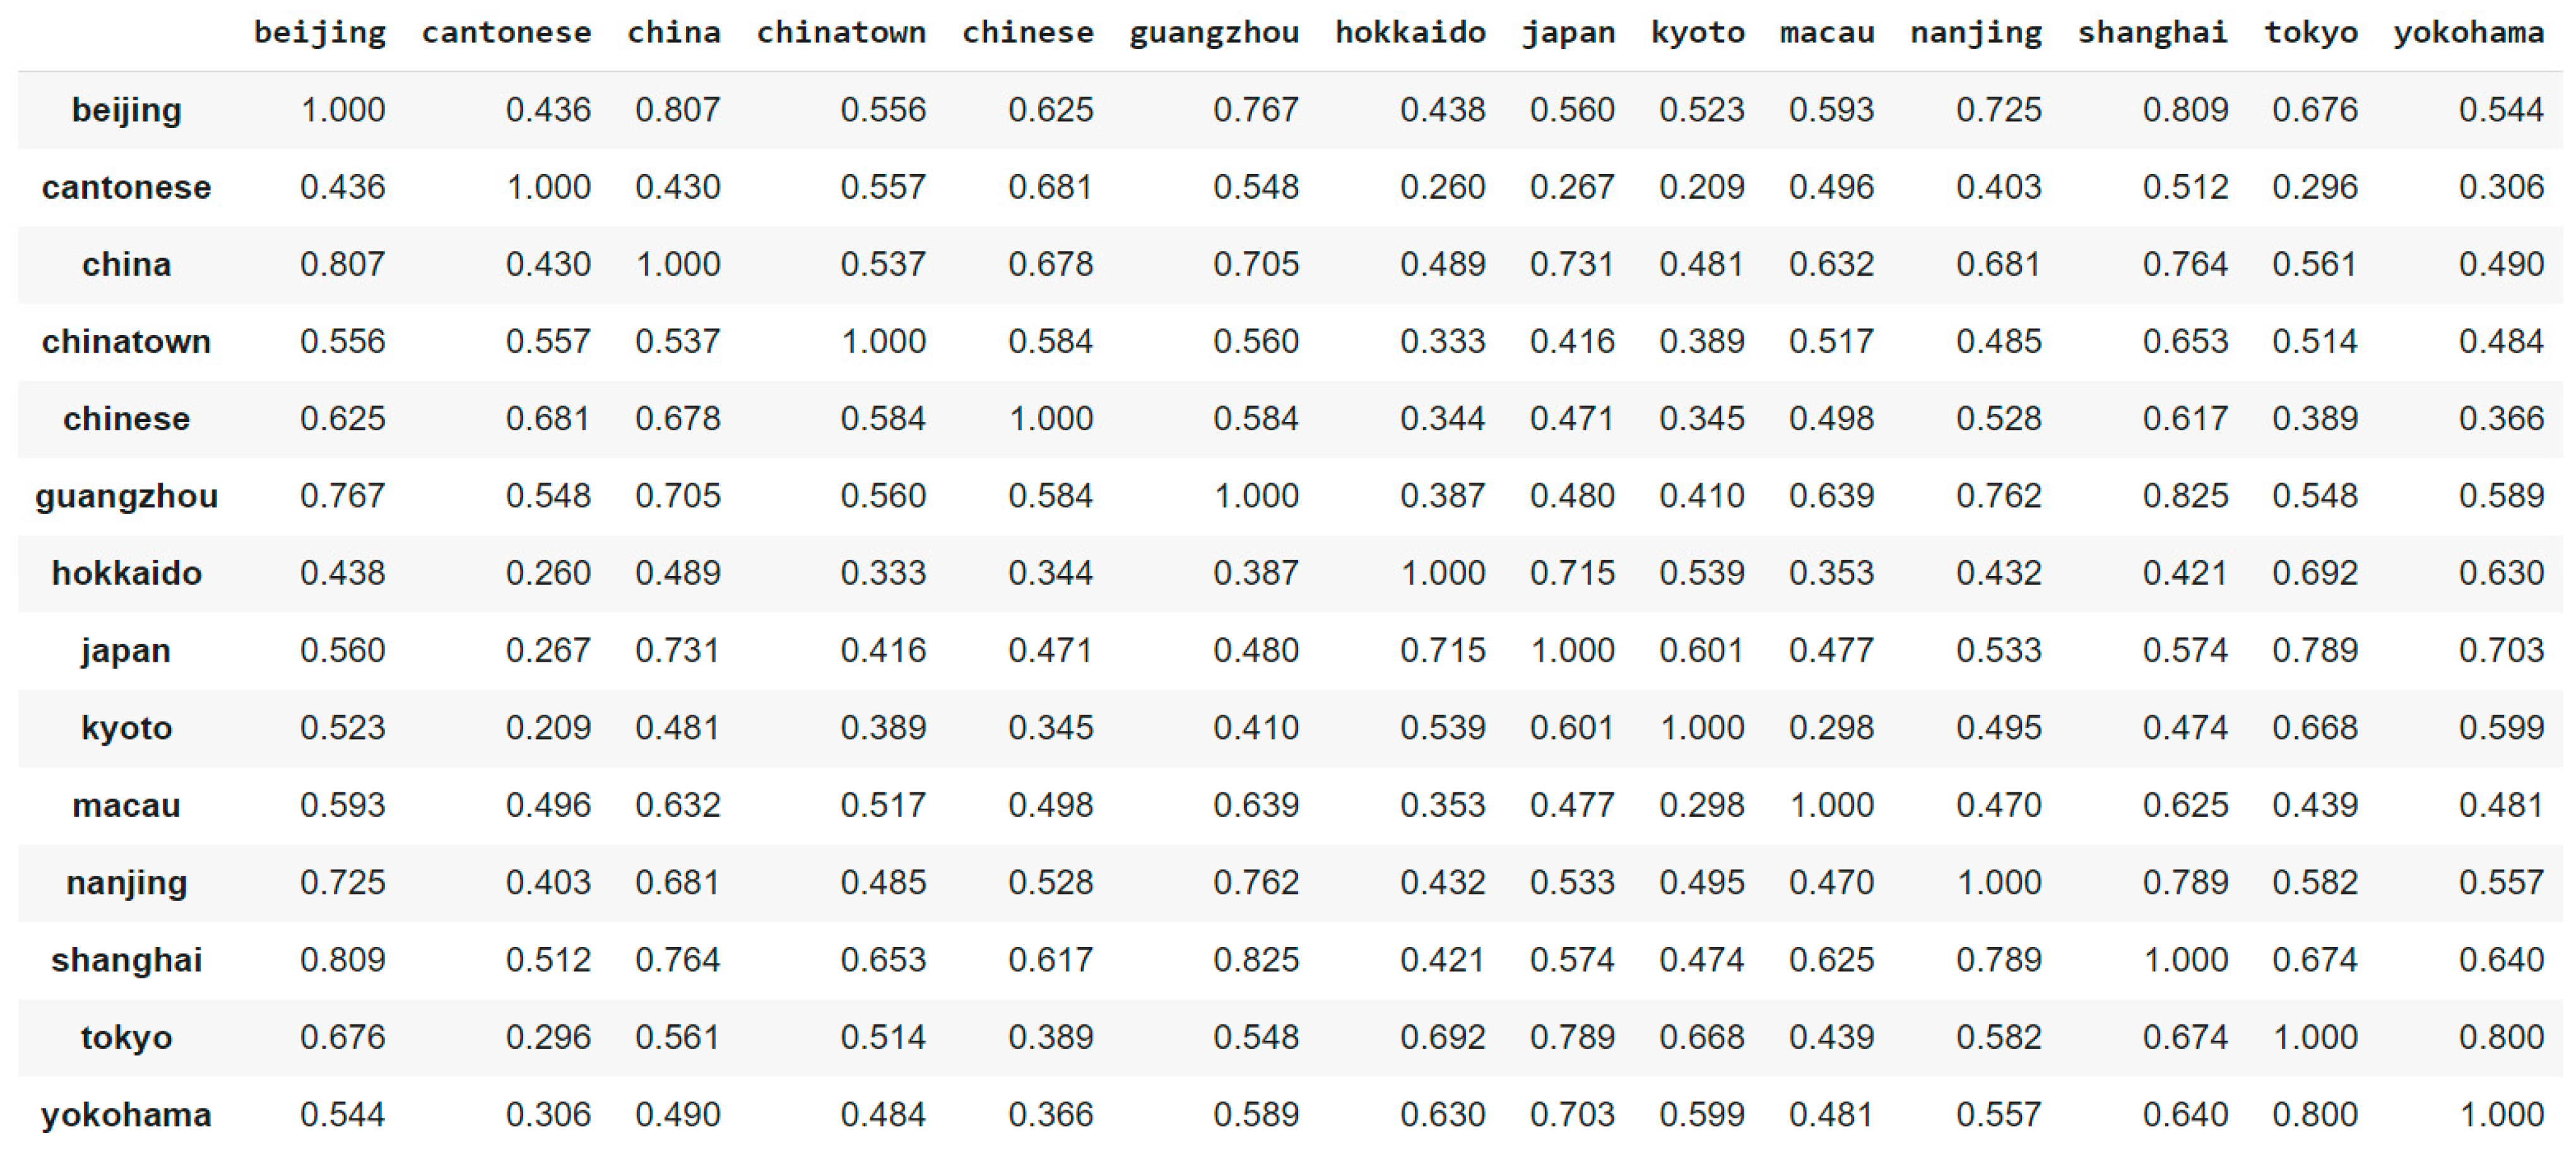Click the macau row label
This screenshot has height=1155, width=2576.
[x=126, y=805]
